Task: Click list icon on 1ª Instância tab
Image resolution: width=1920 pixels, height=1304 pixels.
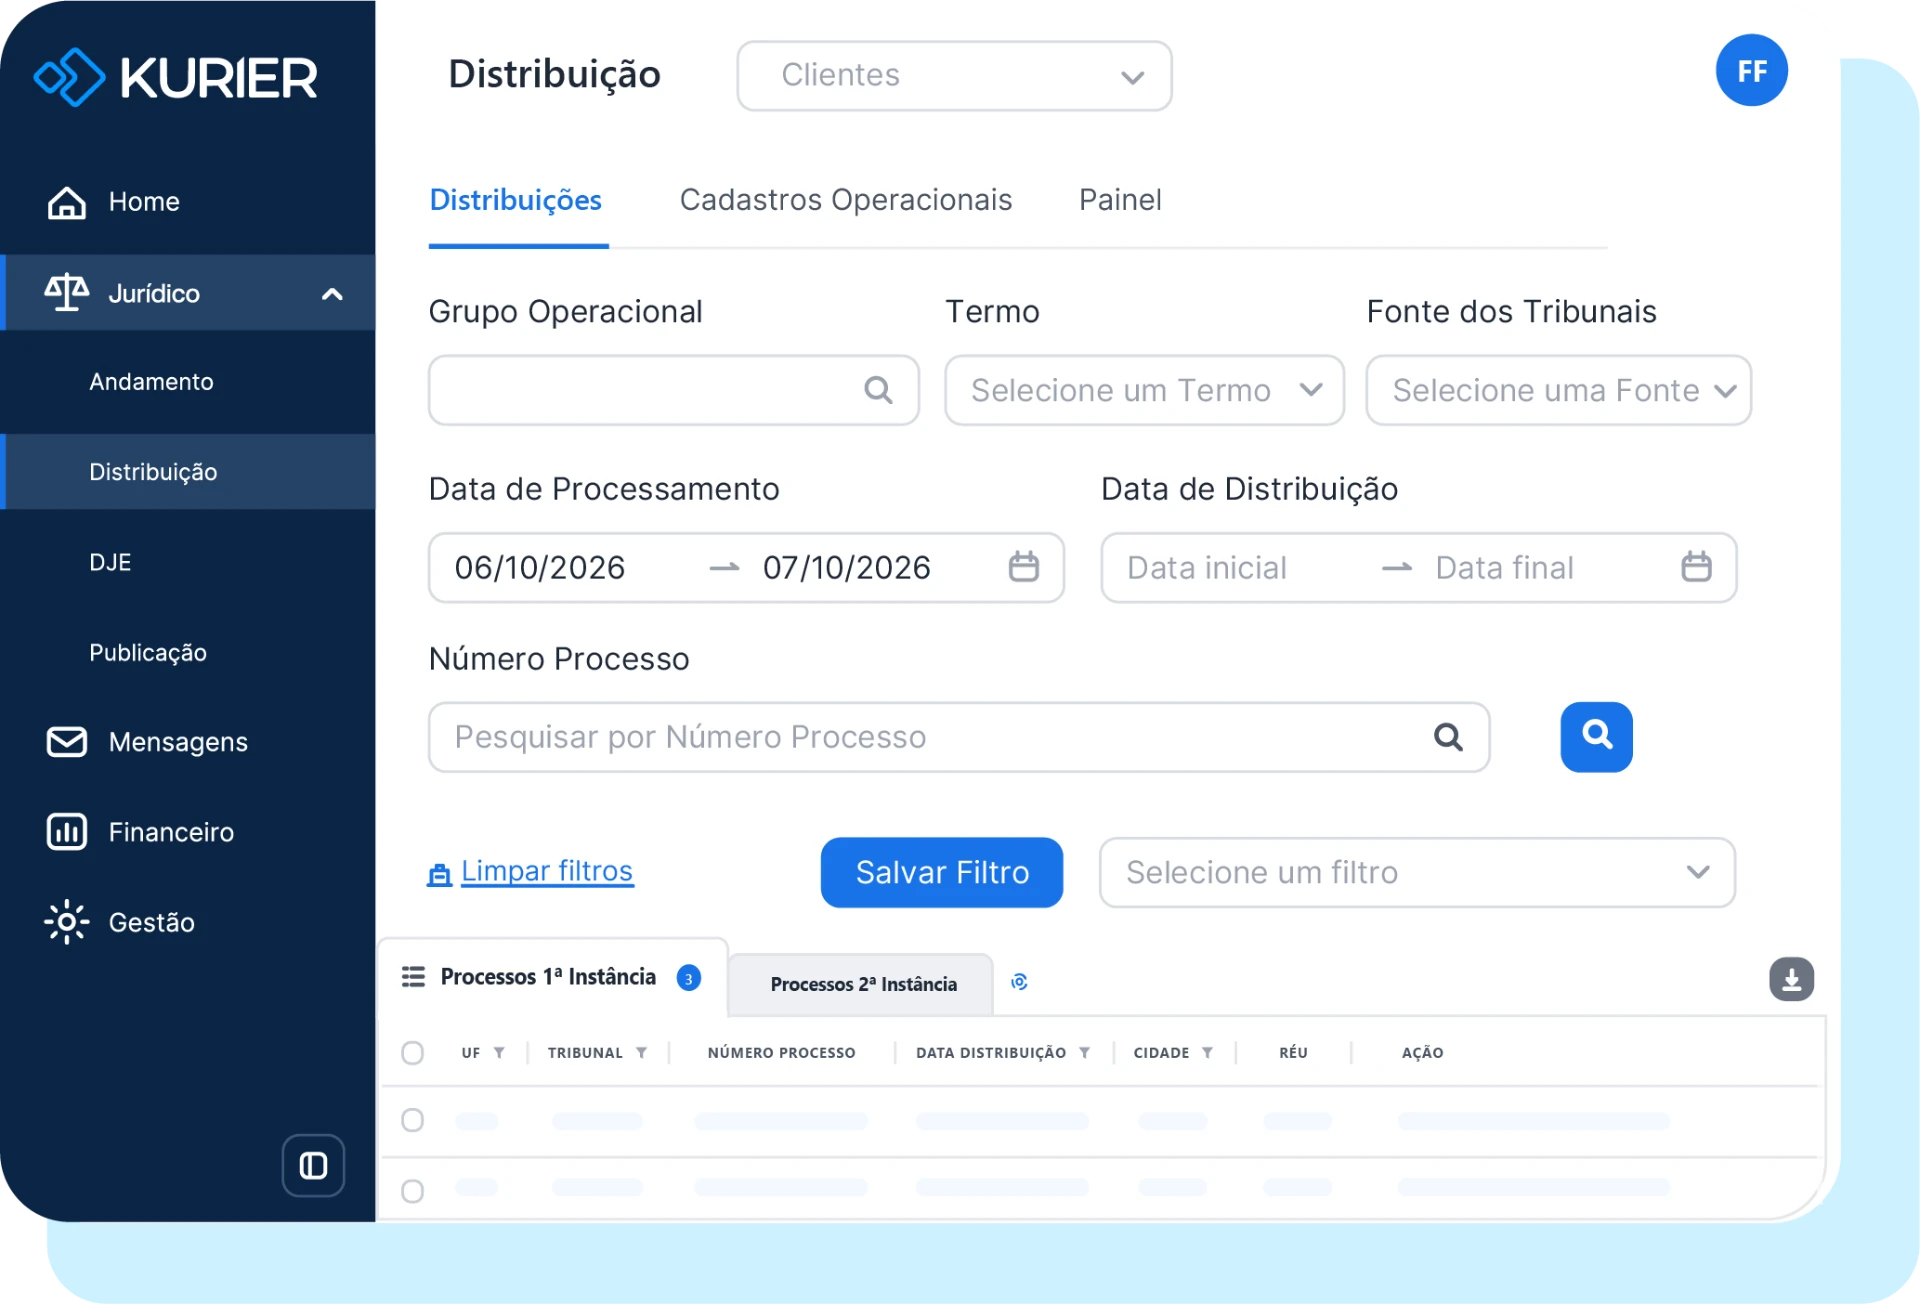Action: pyautogui.click(x=413, y=977)
